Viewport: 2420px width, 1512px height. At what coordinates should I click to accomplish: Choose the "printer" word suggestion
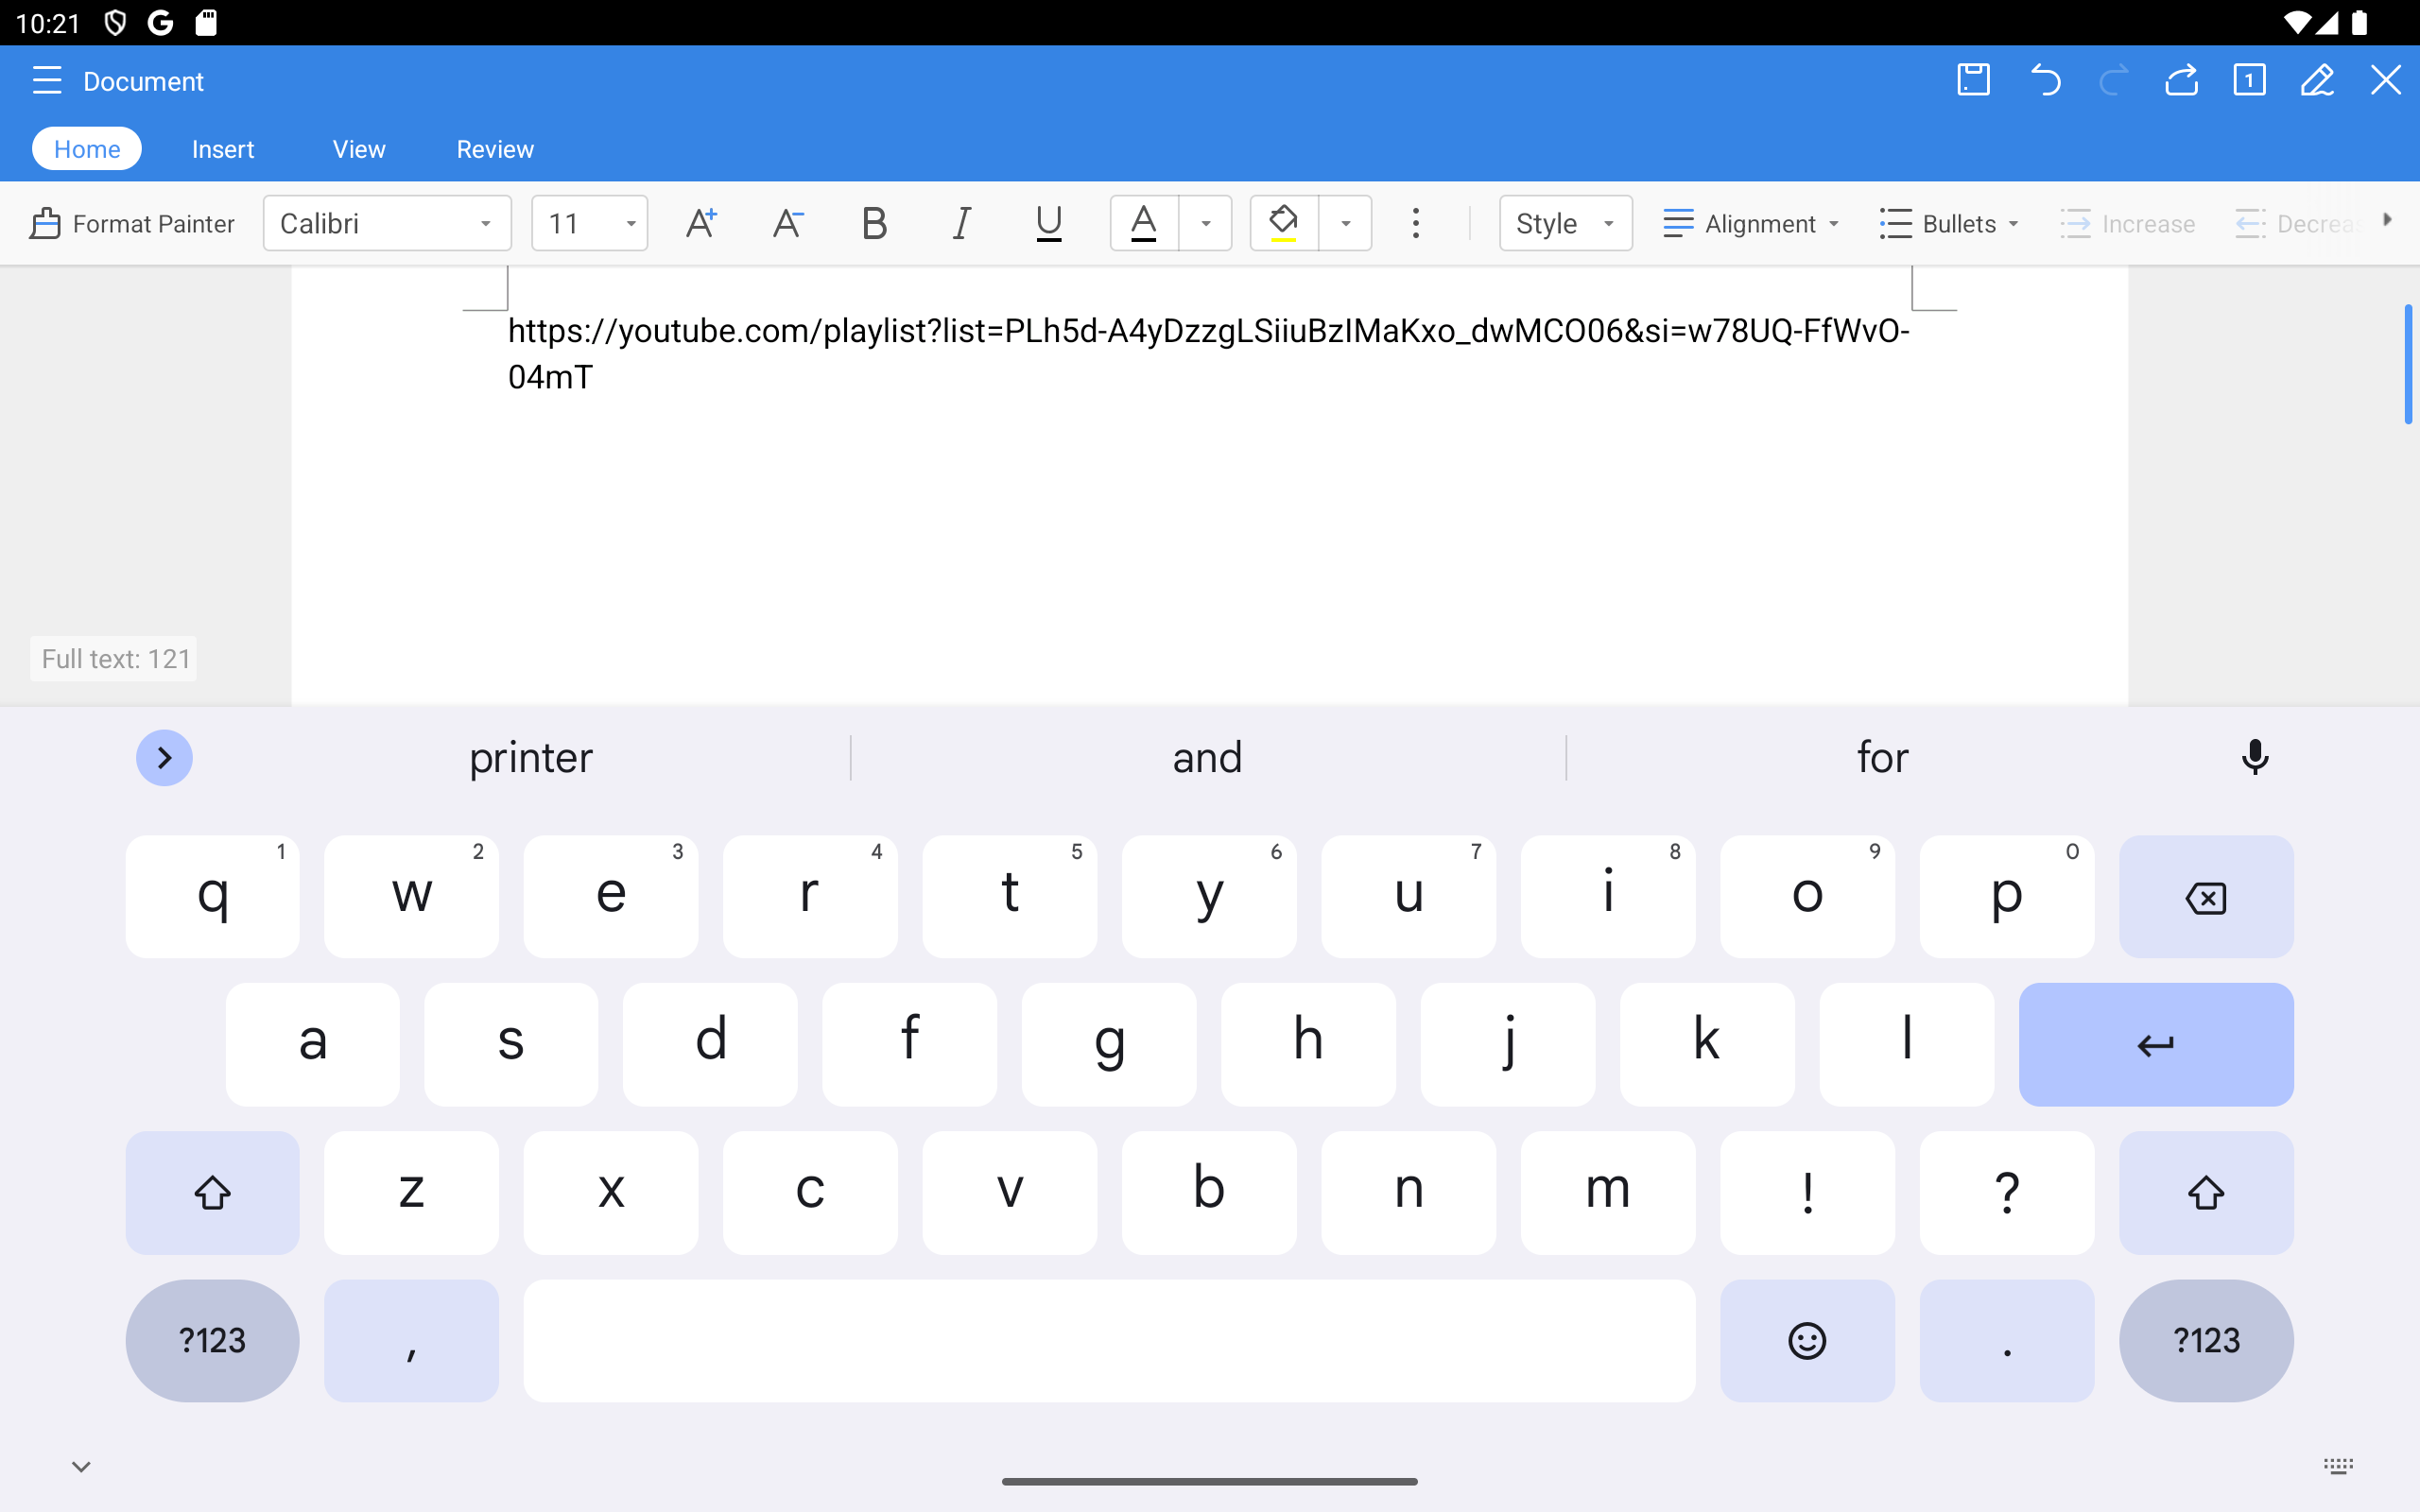[x=531, y=757]
